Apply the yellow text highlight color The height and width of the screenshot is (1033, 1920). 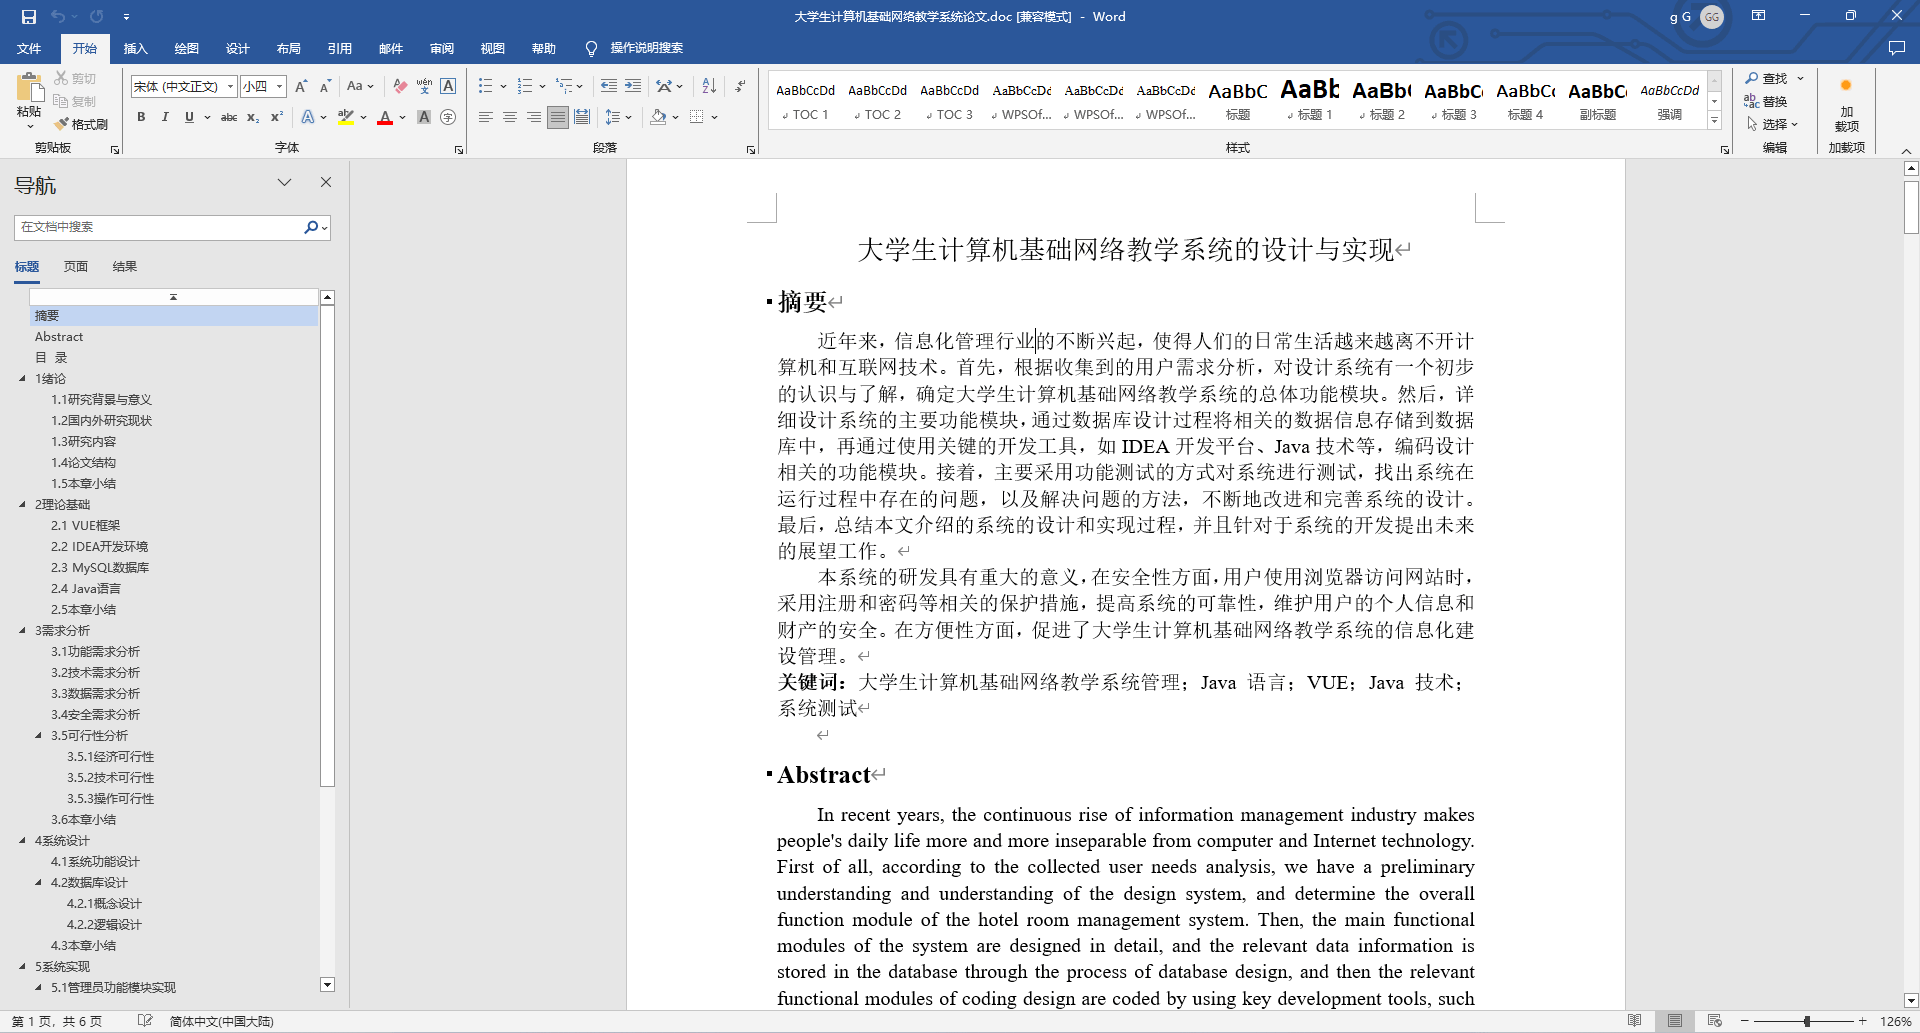(x=345, y=117)
